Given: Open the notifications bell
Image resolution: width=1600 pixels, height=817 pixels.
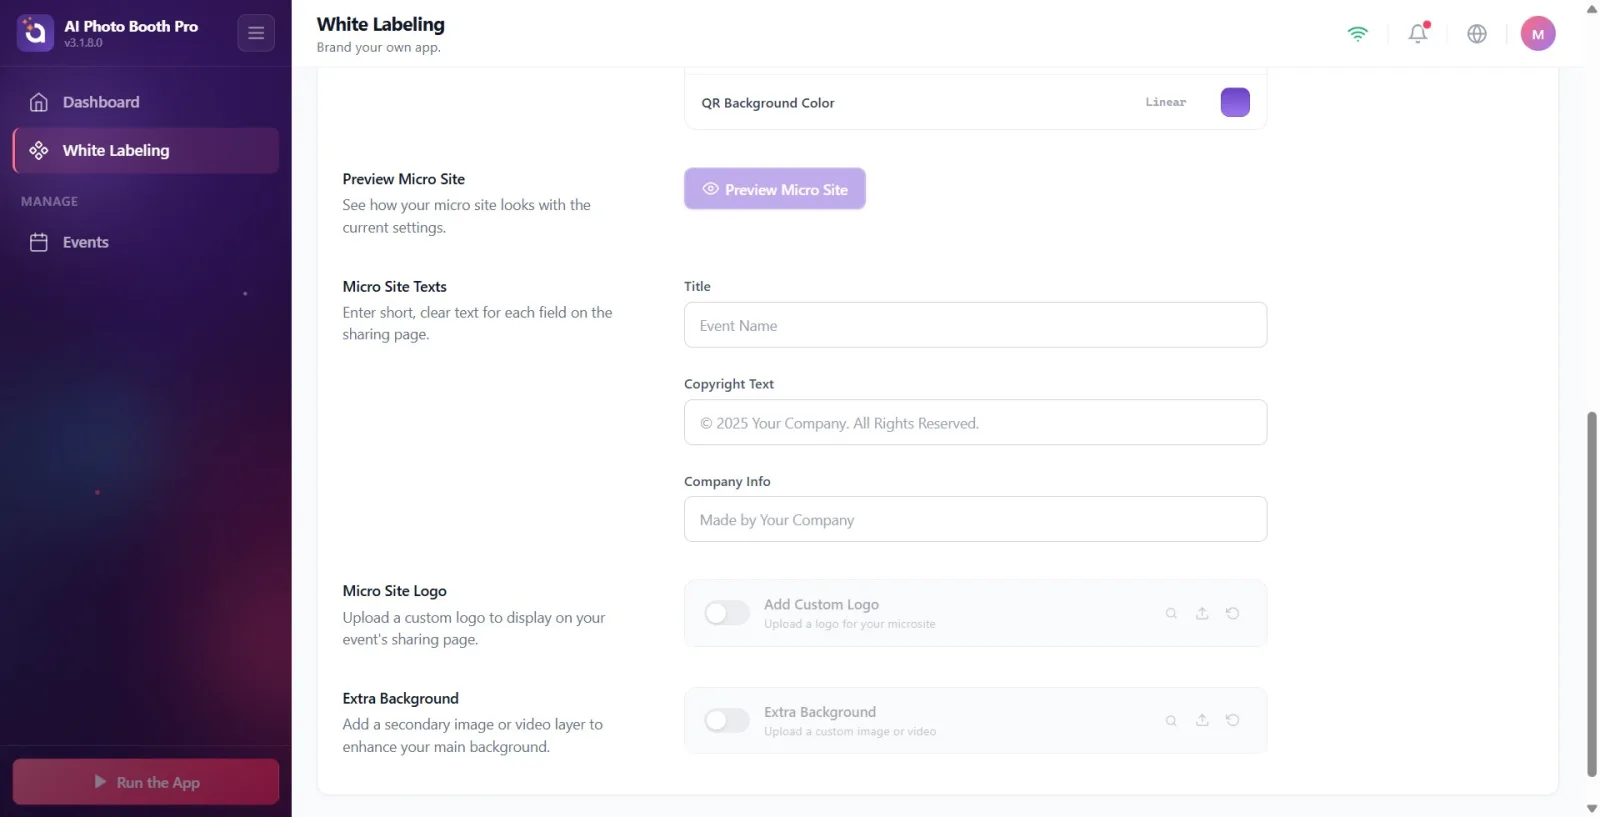Looking at the screenshot, I should click(1418, 33).
